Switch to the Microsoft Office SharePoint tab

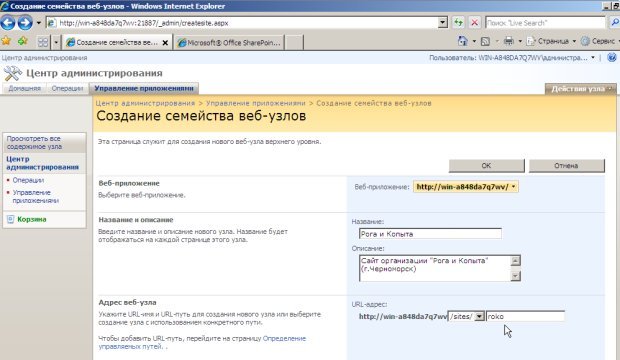(229, 42)
